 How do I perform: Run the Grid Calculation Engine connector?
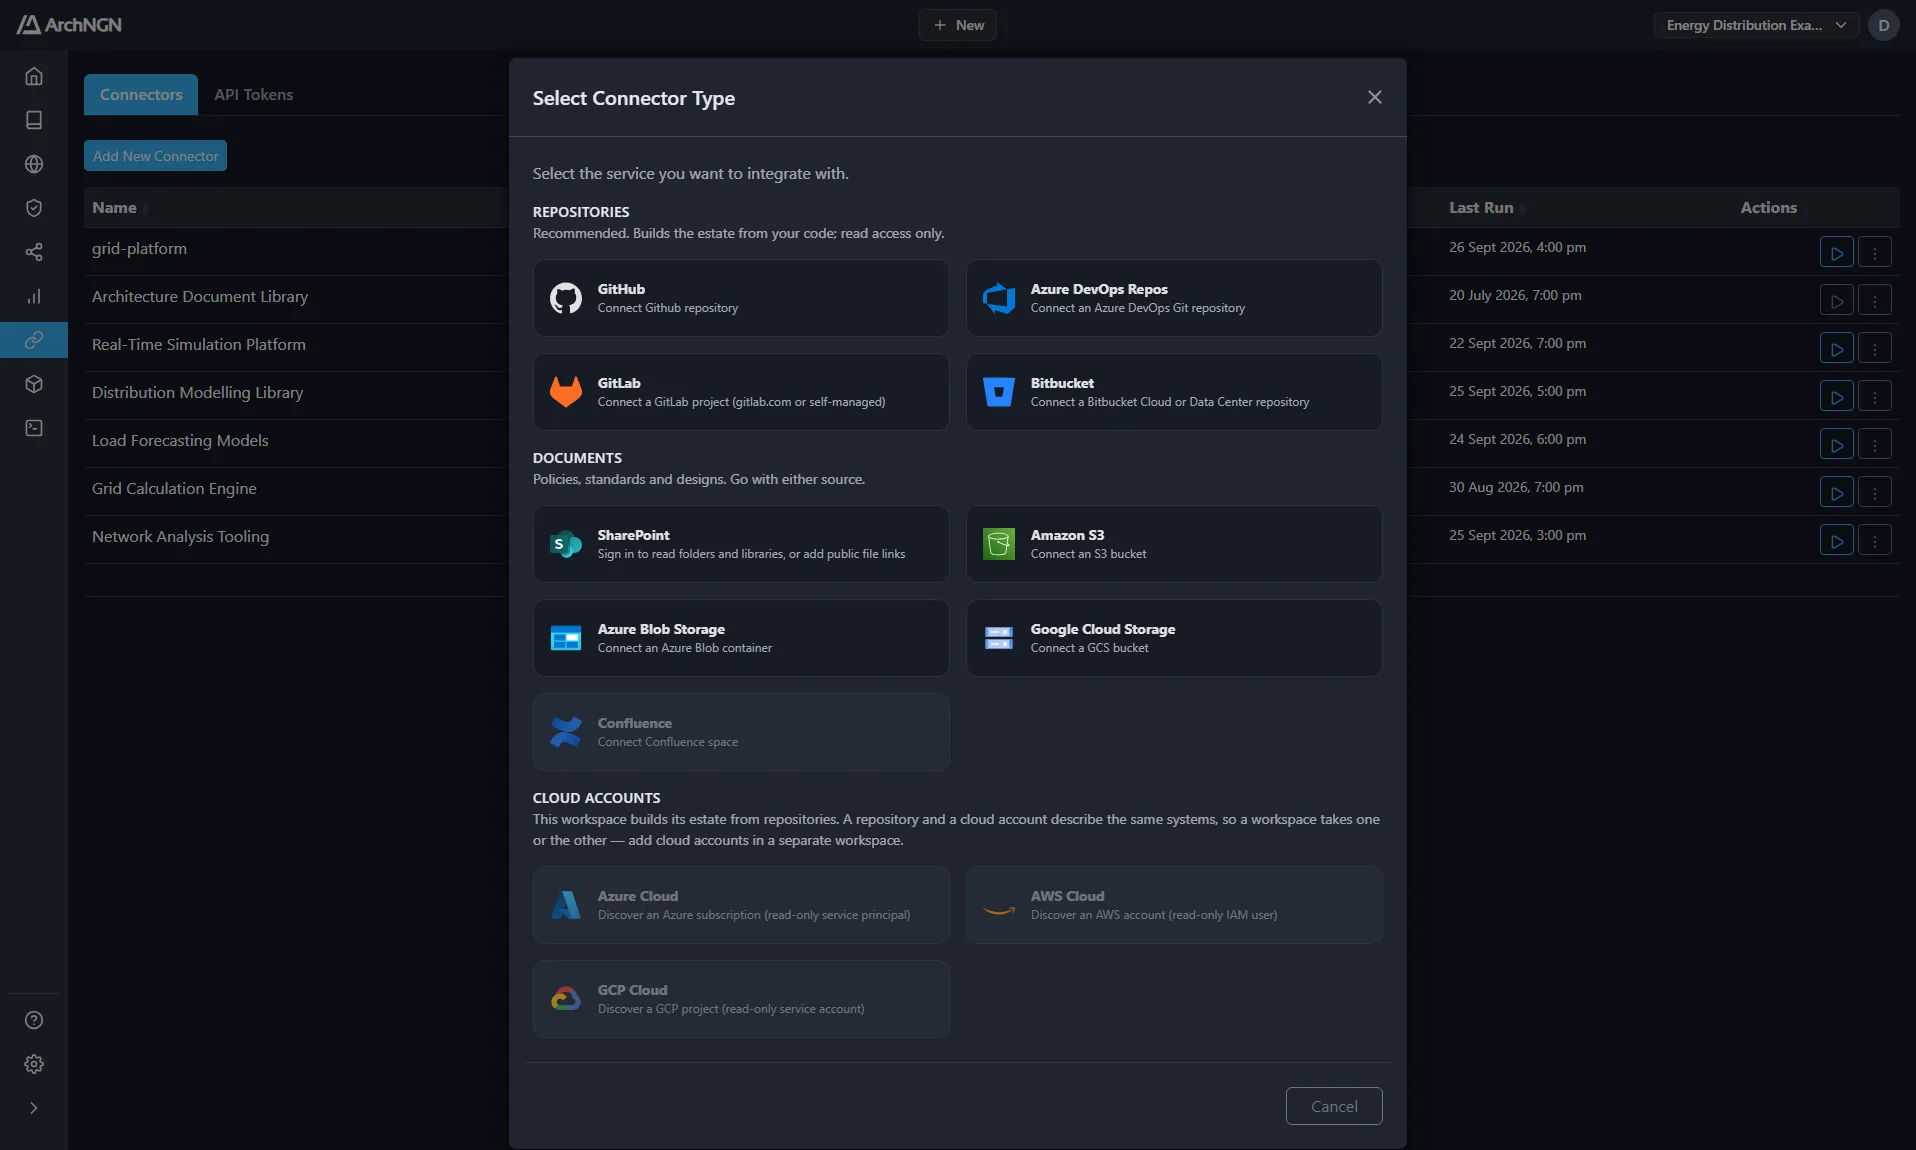[x=1836, y=492]
